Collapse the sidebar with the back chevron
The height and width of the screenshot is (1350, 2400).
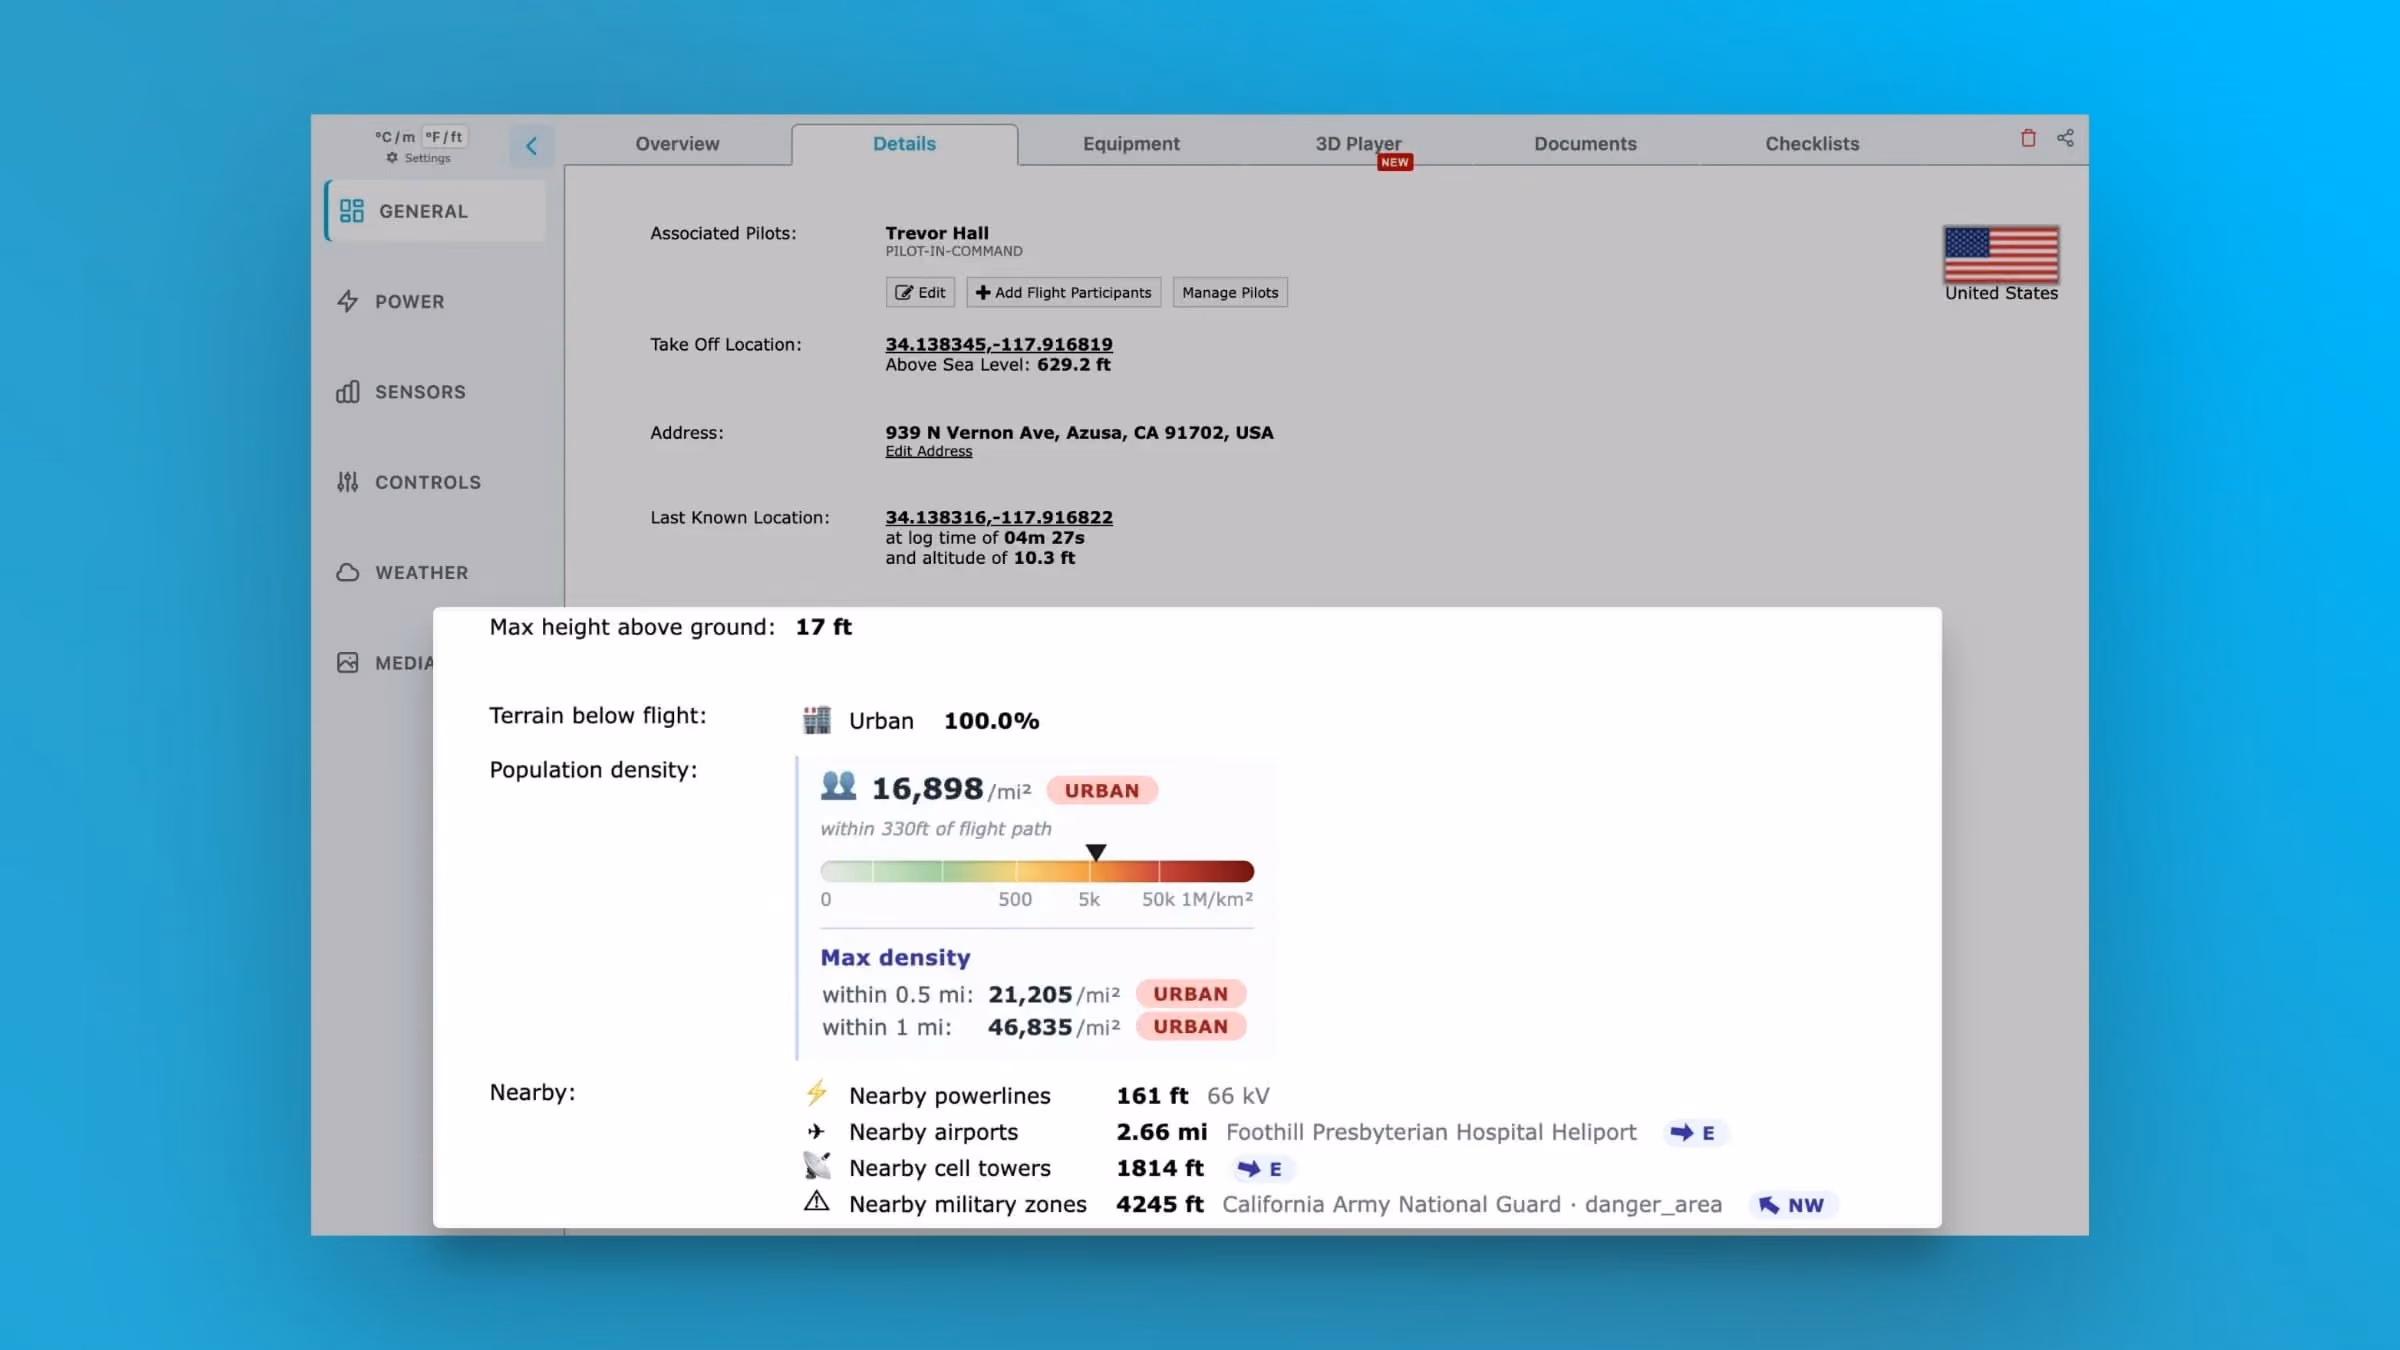tap(531, 146)
